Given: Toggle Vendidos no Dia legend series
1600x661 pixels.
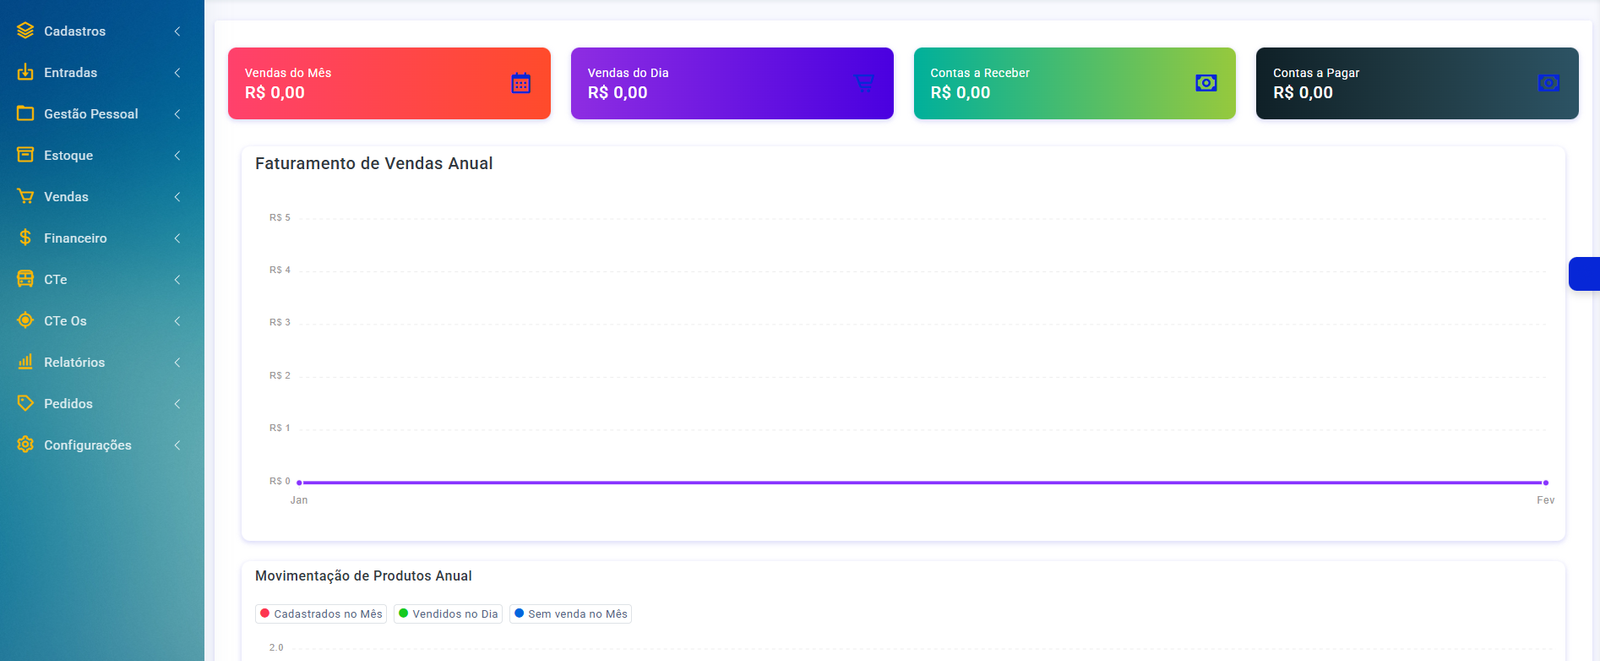Looking at the screenshot, I should tap(448, 614).
